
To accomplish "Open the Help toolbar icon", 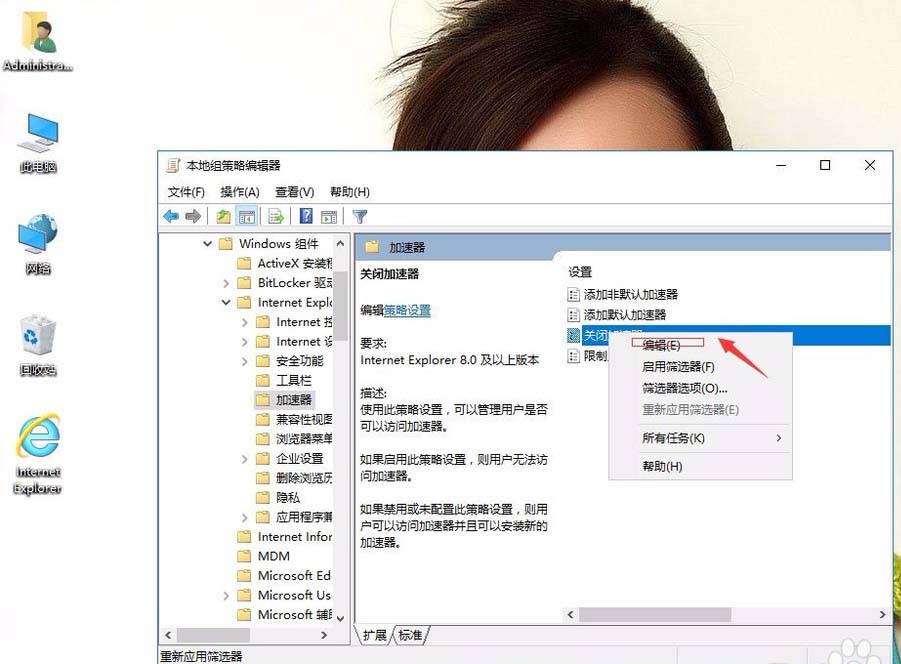I will point(306,216).
